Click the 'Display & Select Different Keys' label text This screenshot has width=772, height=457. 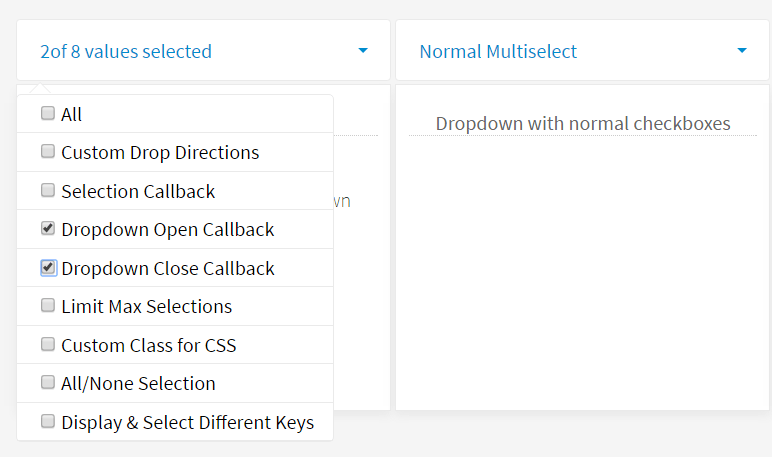187,423
